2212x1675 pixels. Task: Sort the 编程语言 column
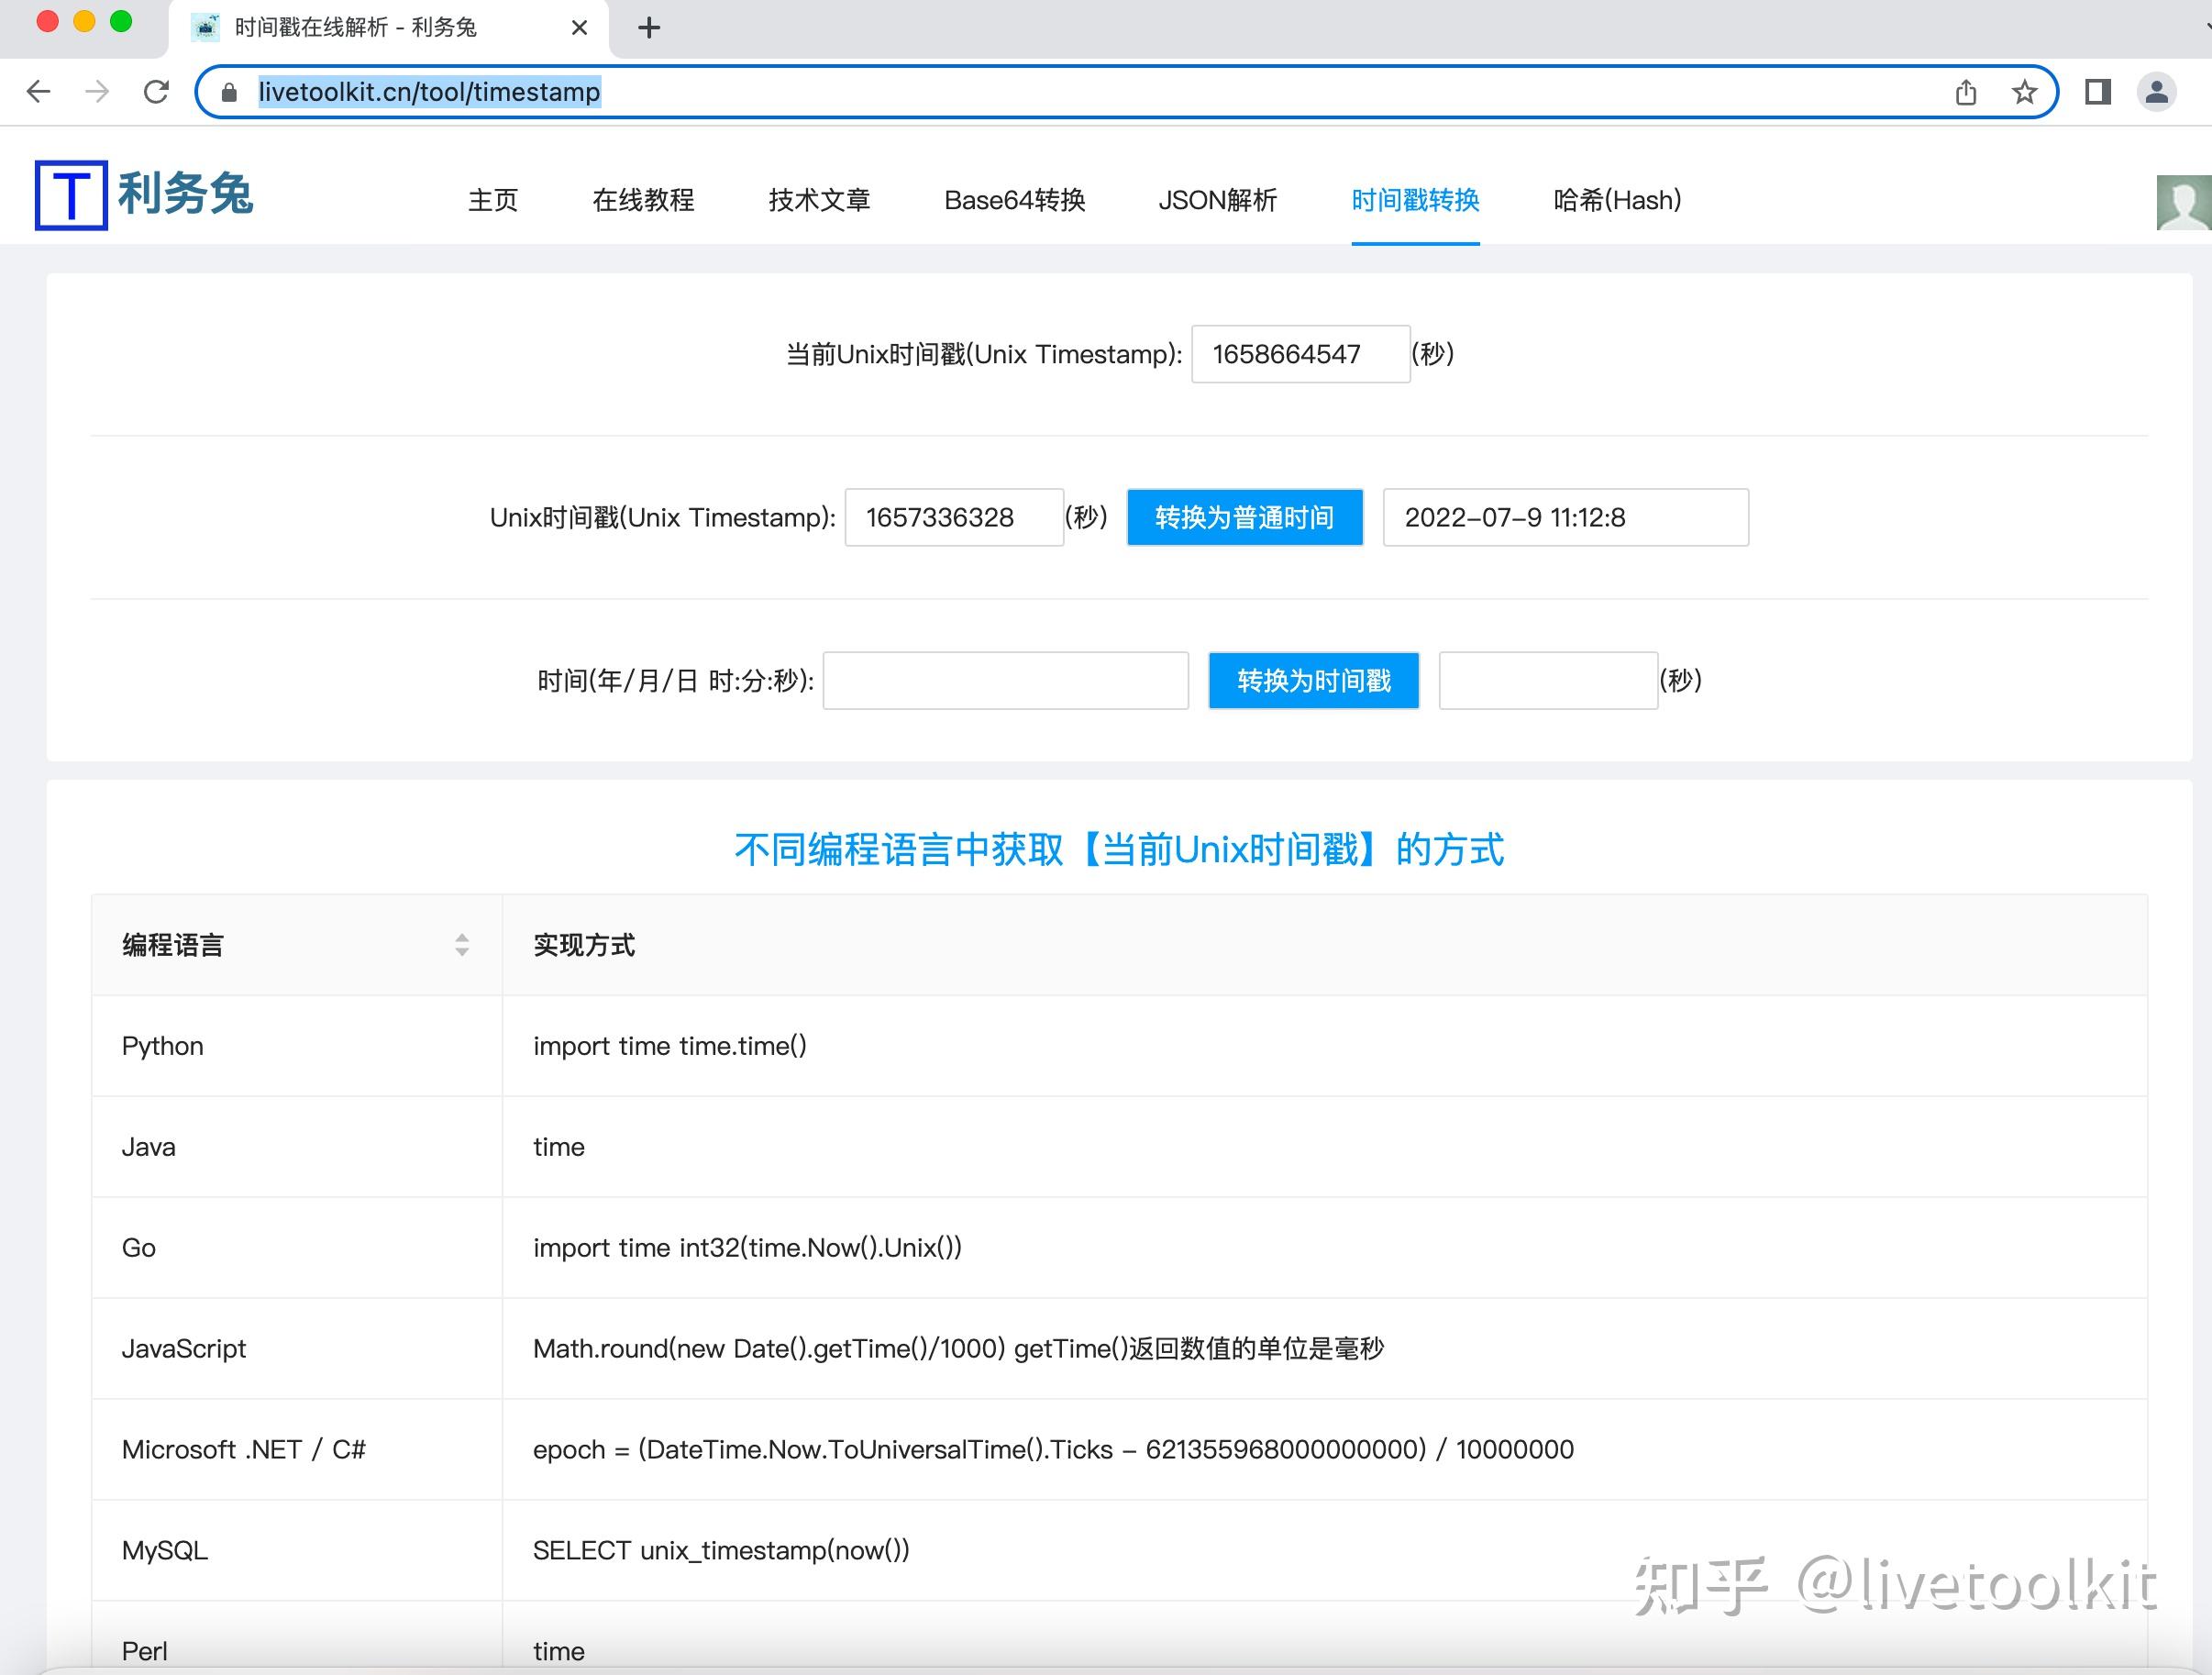pos(461,945)
